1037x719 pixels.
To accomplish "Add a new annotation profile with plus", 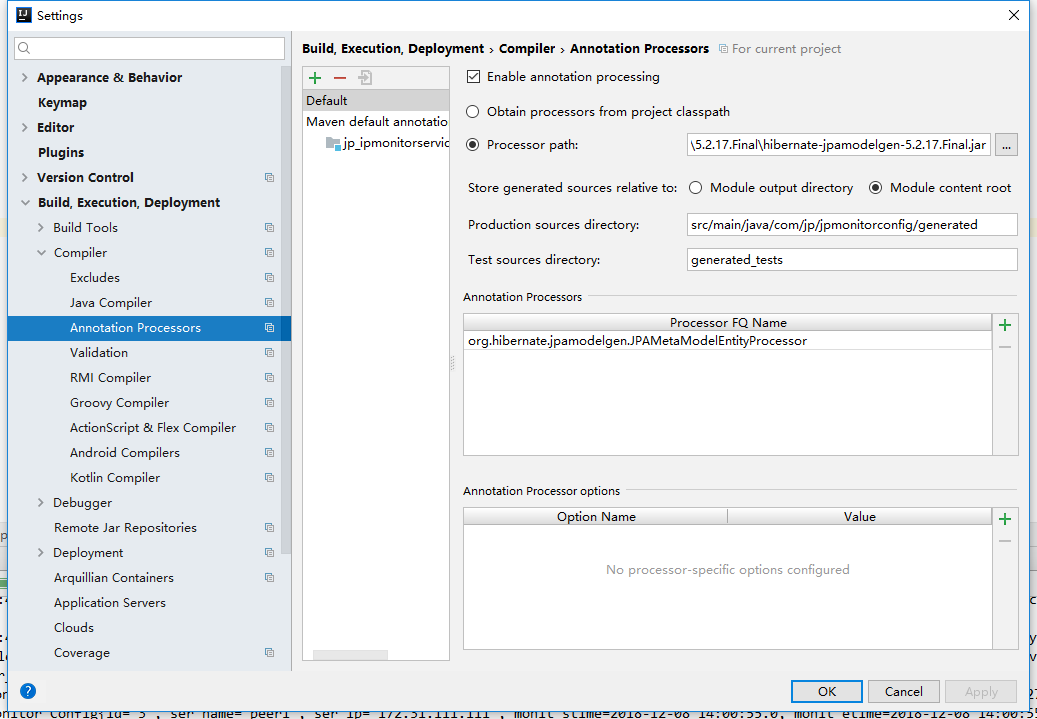I will click(315, 78).
